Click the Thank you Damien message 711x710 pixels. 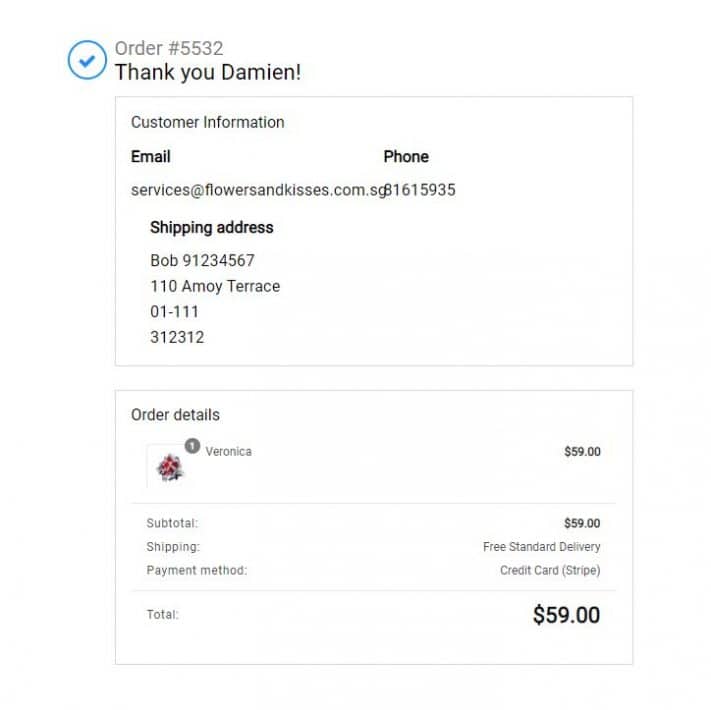pyautogui.click(x=207, y=72)
